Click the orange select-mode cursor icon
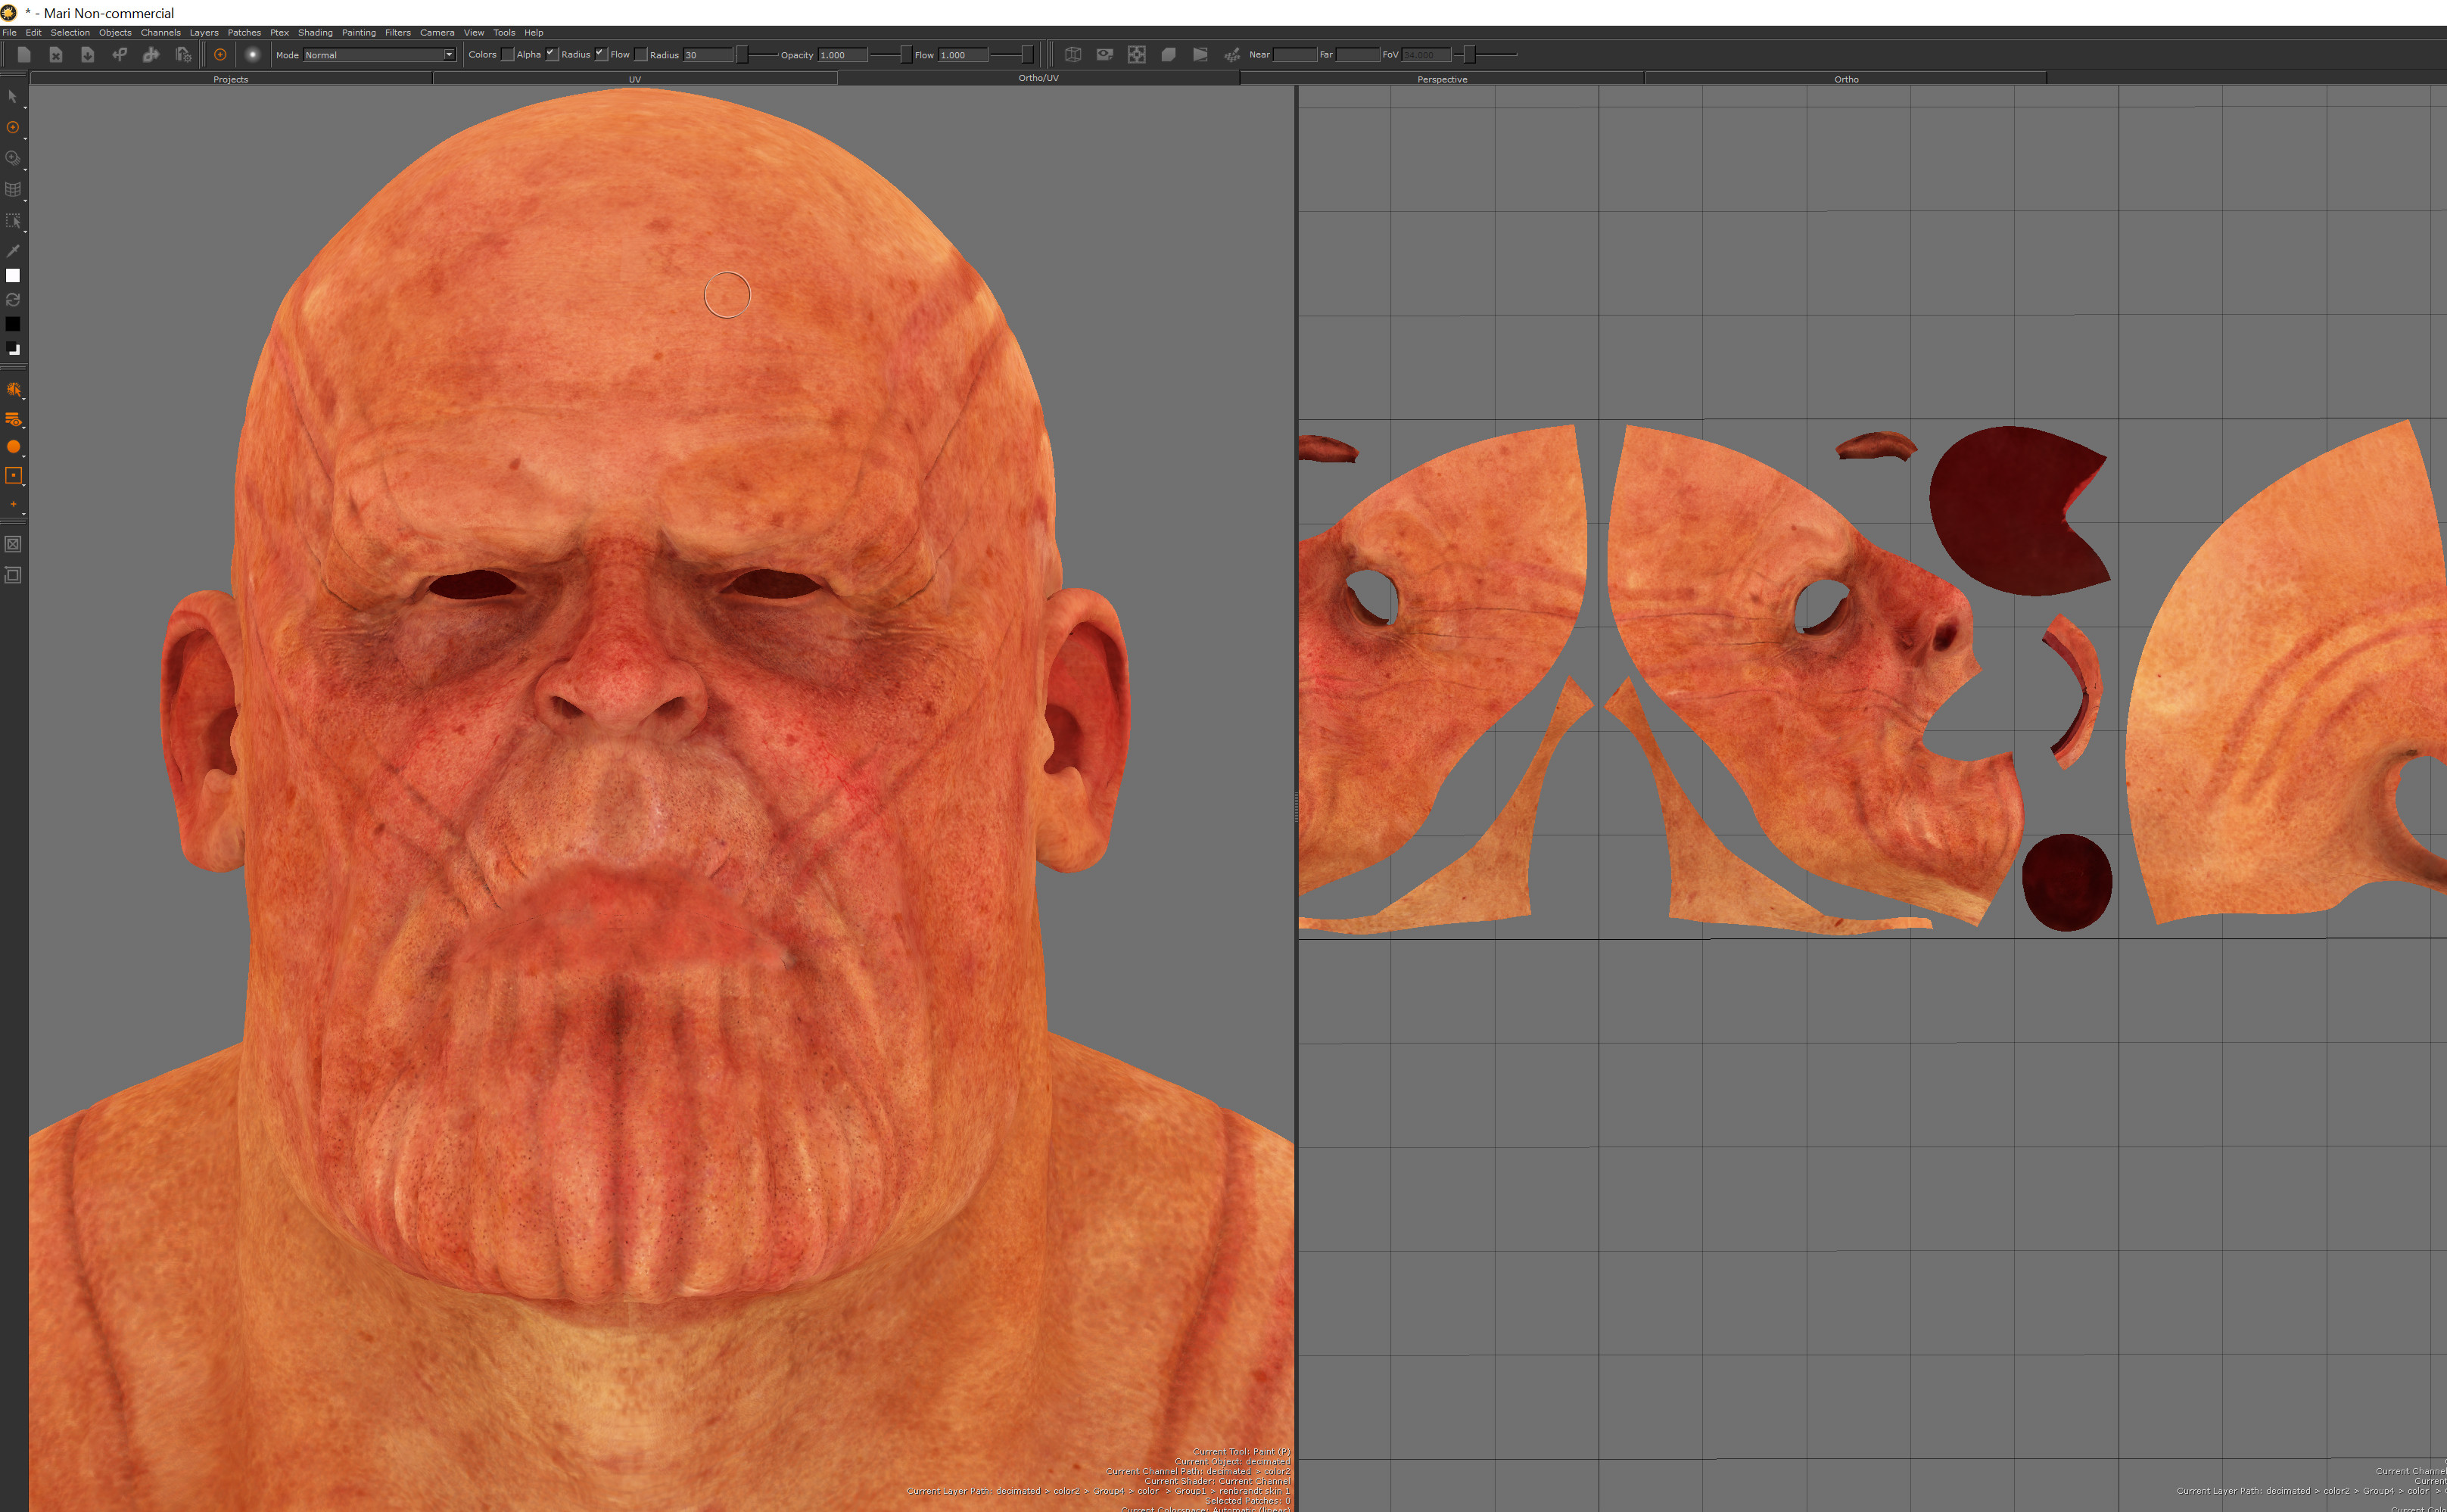Screen dimensions: 2447x1512 click(x=13, y=389)
